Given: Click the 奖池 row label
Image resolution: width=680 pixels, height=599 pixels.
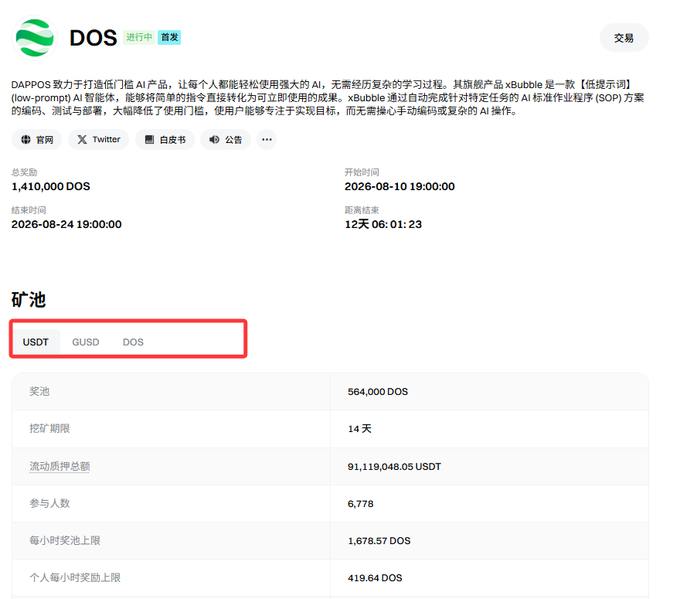Looking at the screenshot, I should tap(39, 391).
